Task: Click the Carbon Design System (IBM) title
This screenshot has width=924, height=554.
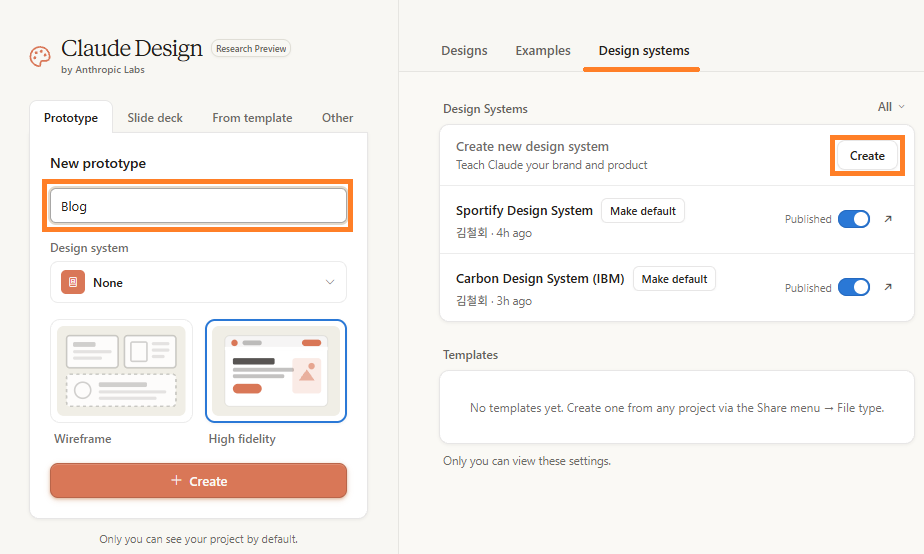Action: coord(540,278)
